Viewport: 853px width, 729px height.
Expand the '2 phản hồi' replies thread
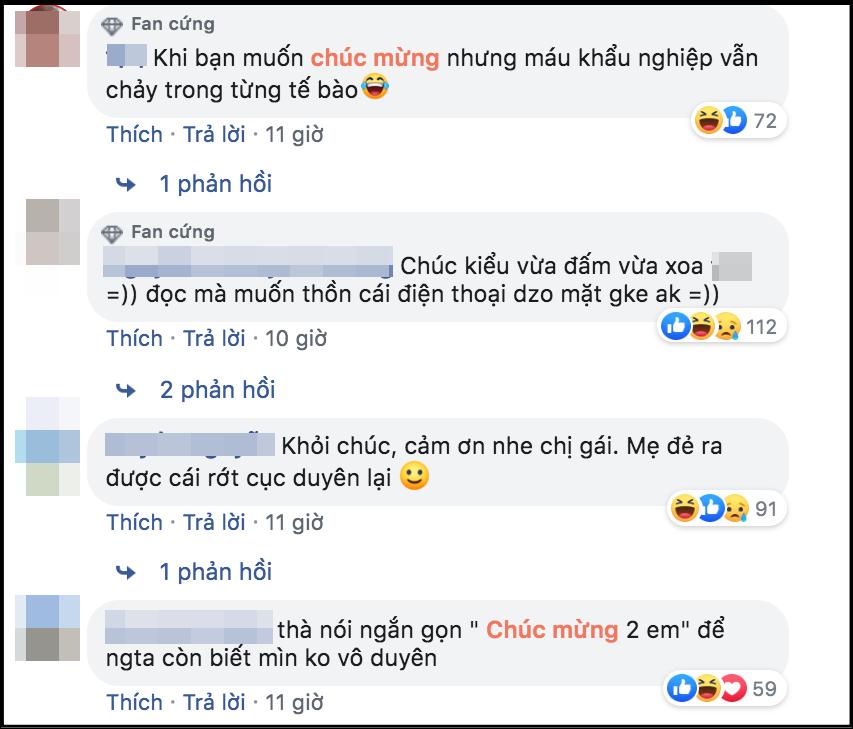217,389
